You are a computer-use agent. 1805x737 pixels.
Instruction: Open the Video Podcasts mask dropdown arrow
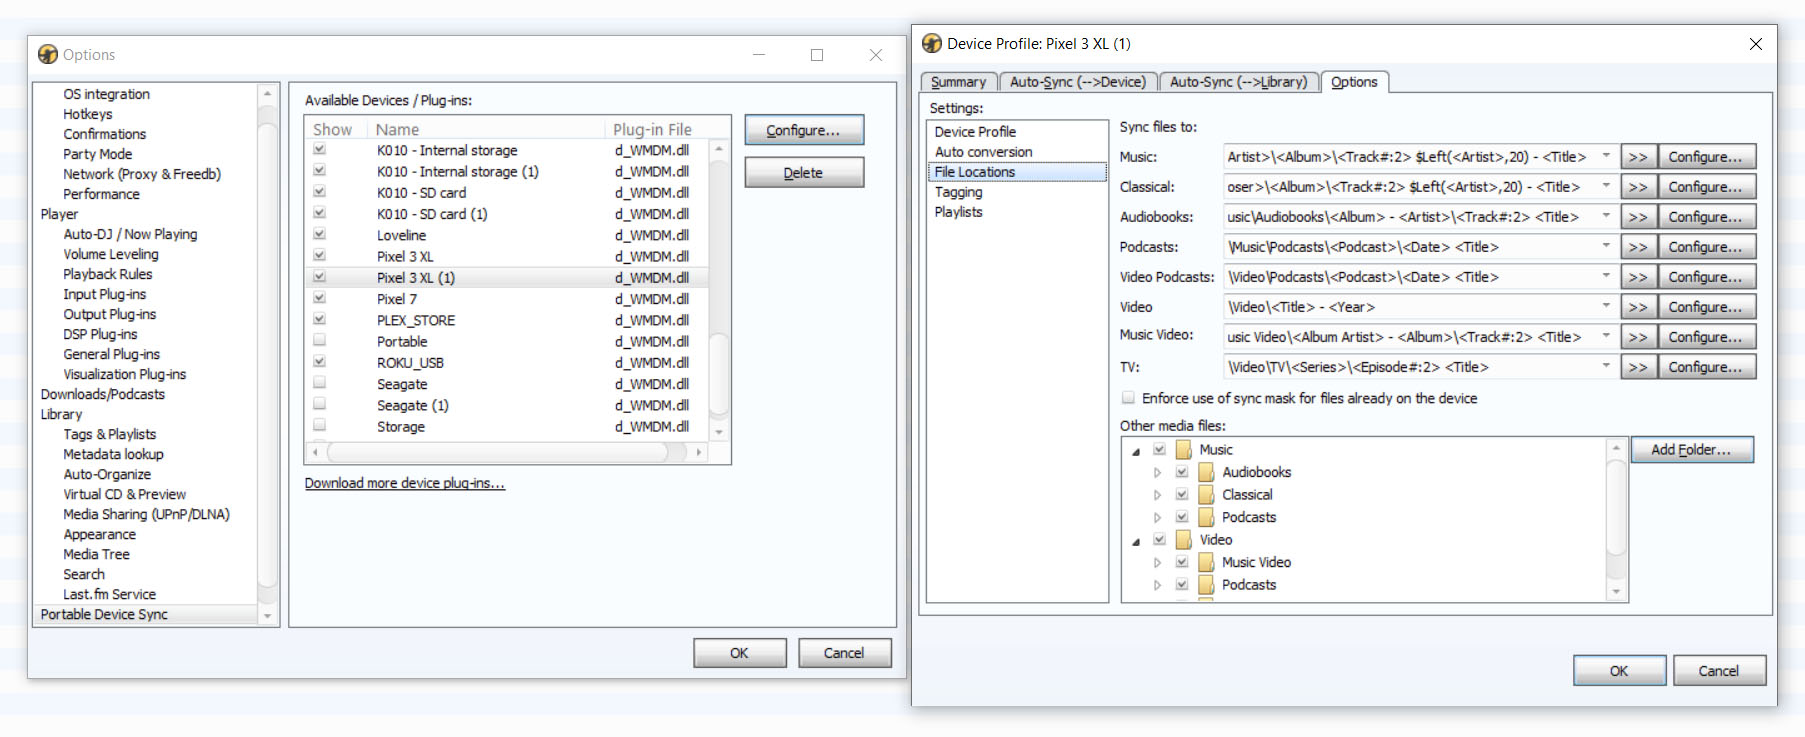pos(1606,277)
